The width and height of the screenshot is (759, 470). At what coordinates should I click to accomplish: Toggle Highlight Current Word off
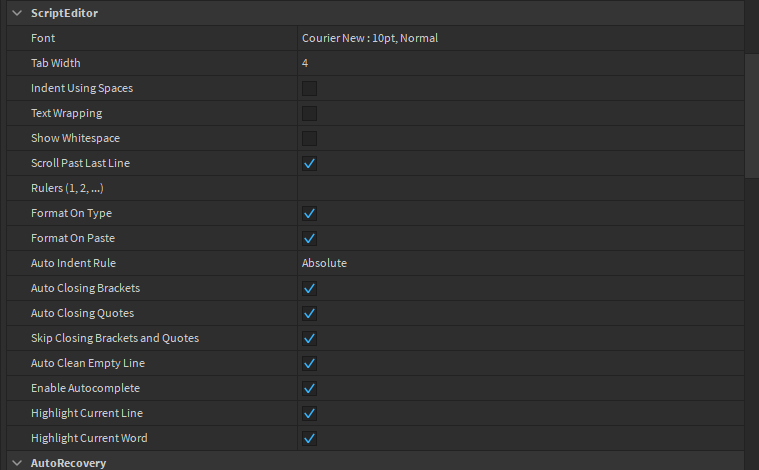[x=310, y=438]
